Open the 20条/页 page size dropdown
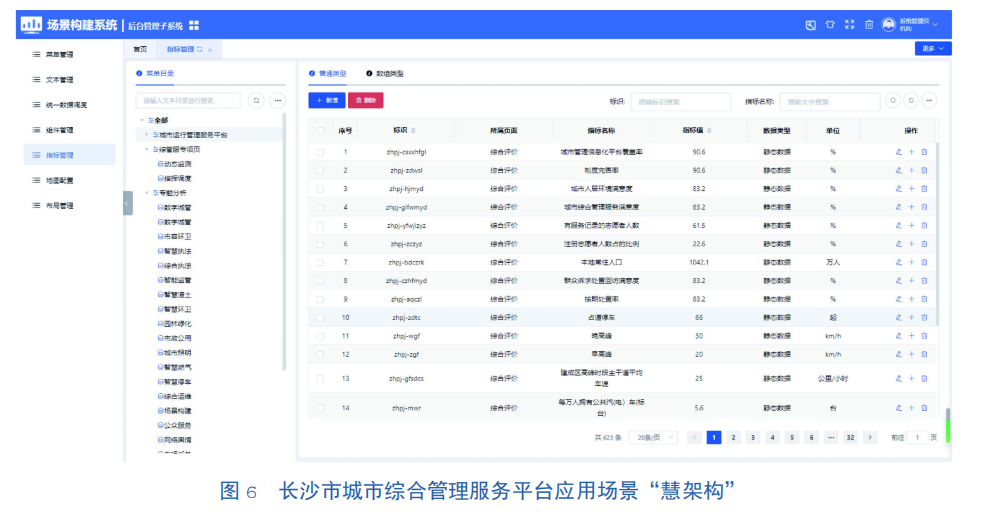 coord(653,437)
